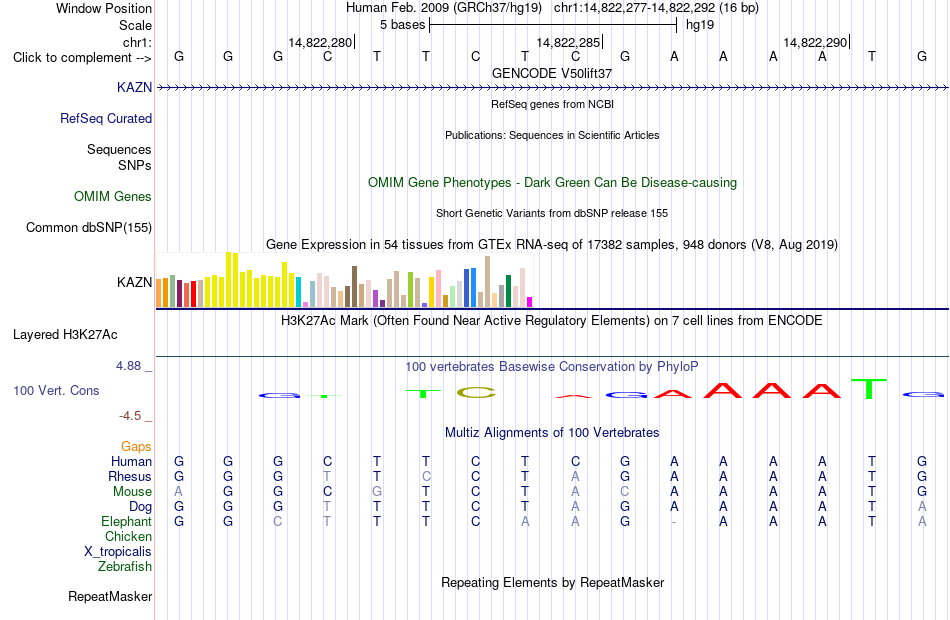Click the 14,822,290 position marker

coord(815,42)
